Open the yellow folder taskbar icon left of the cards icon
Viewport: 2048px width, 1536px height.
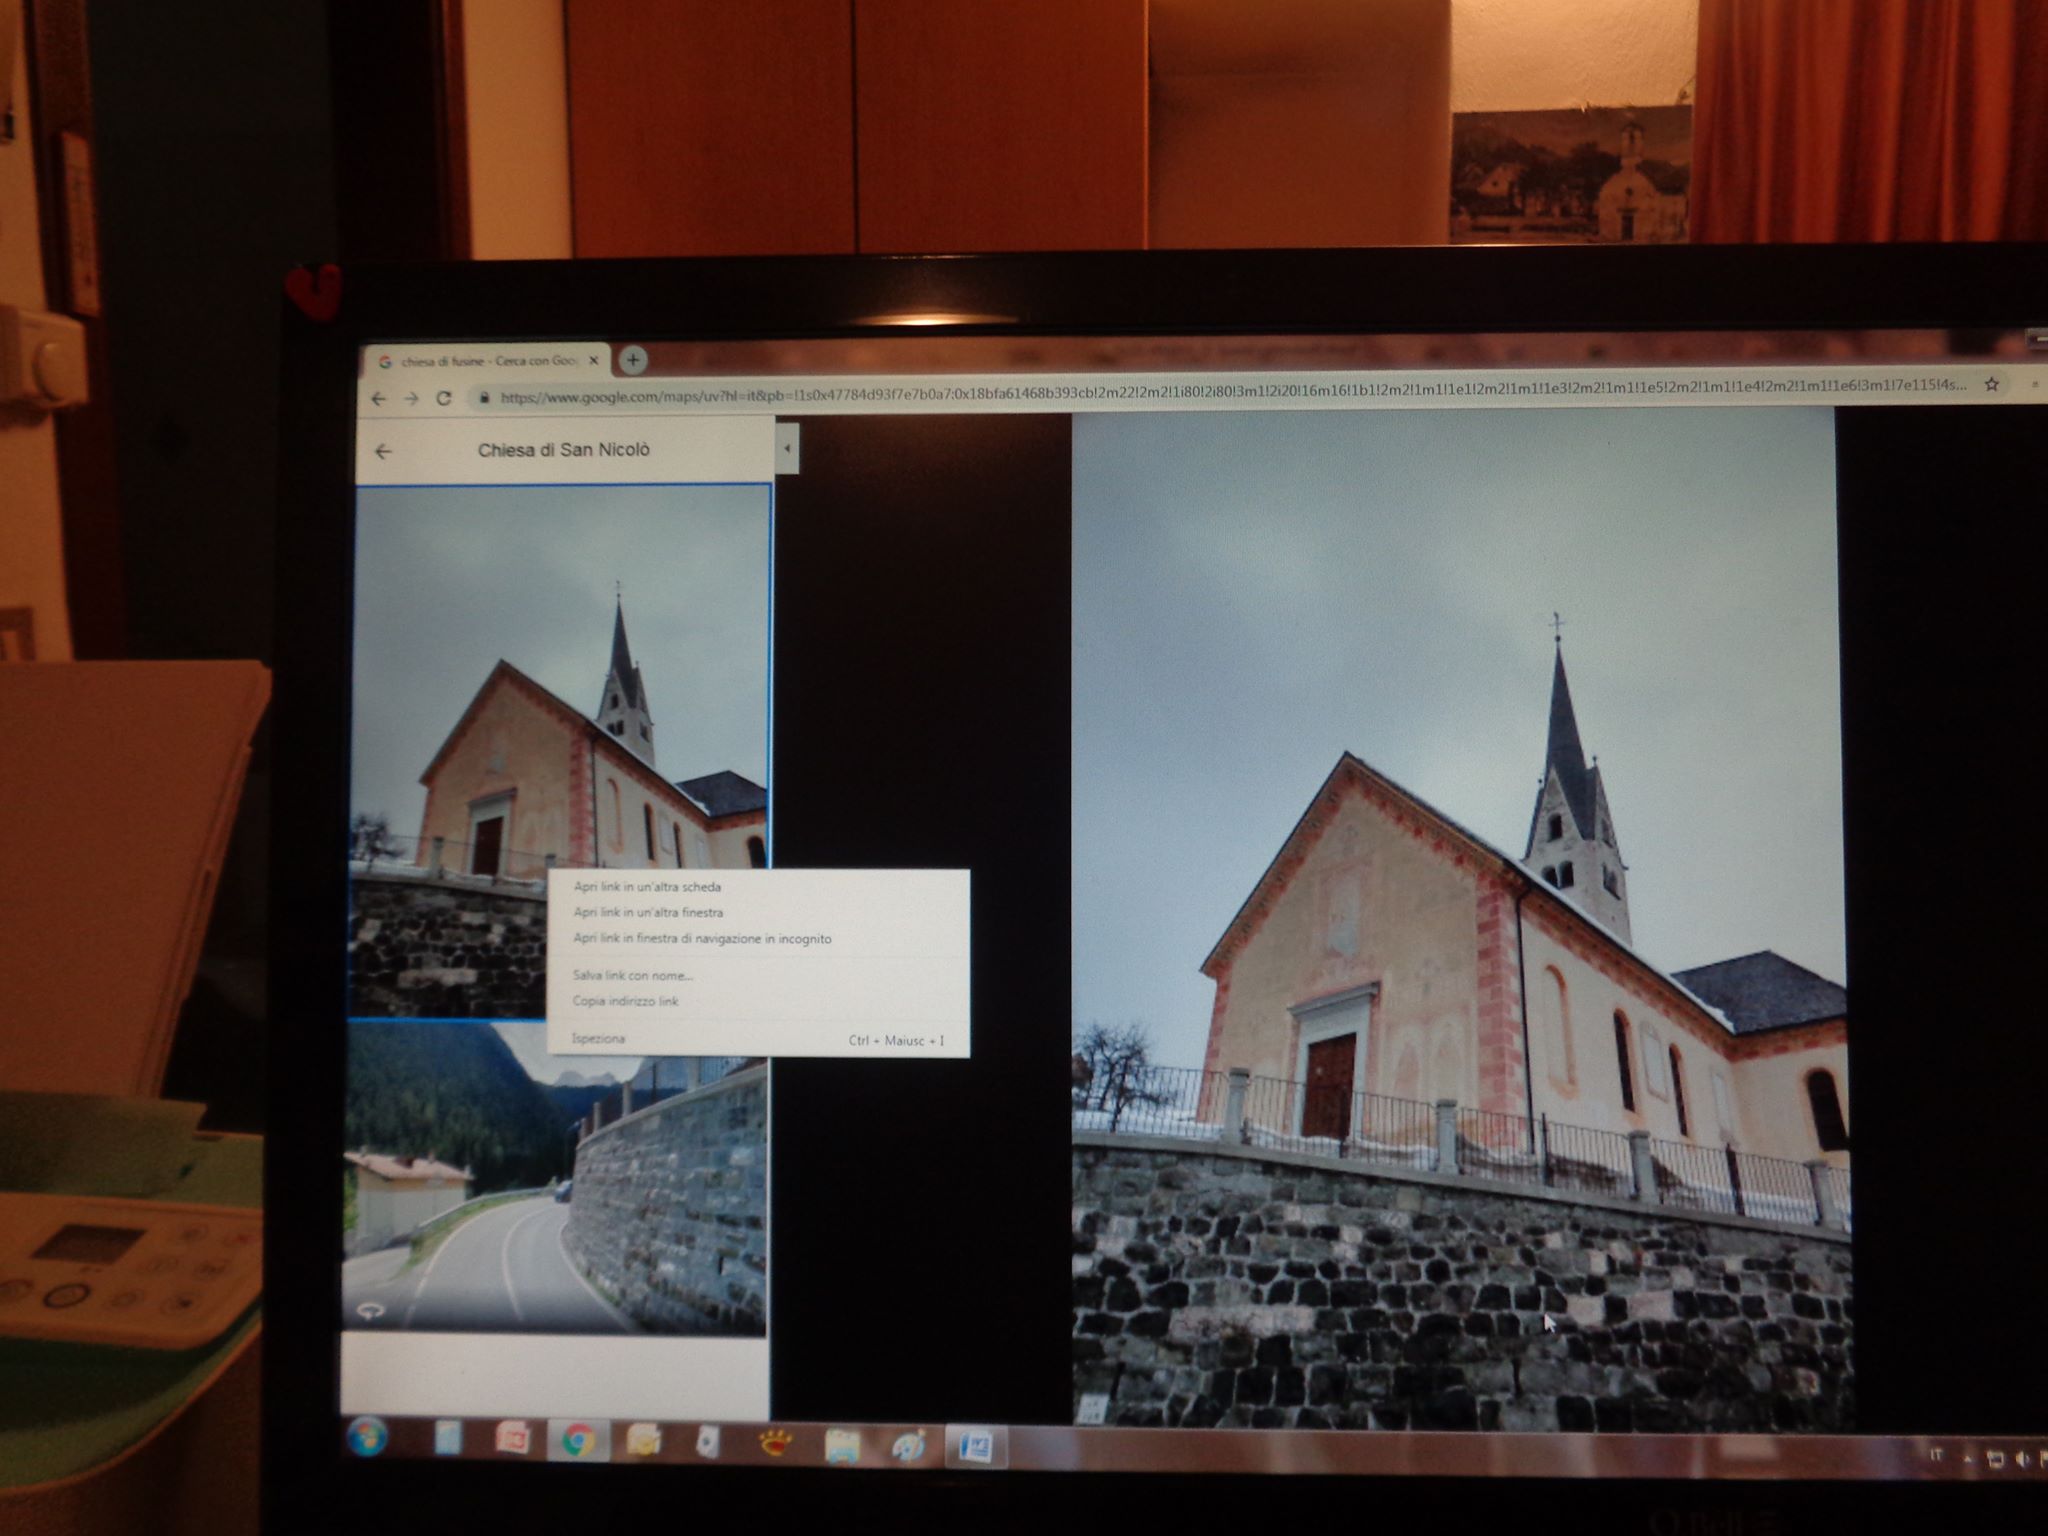click(642, 1442)
